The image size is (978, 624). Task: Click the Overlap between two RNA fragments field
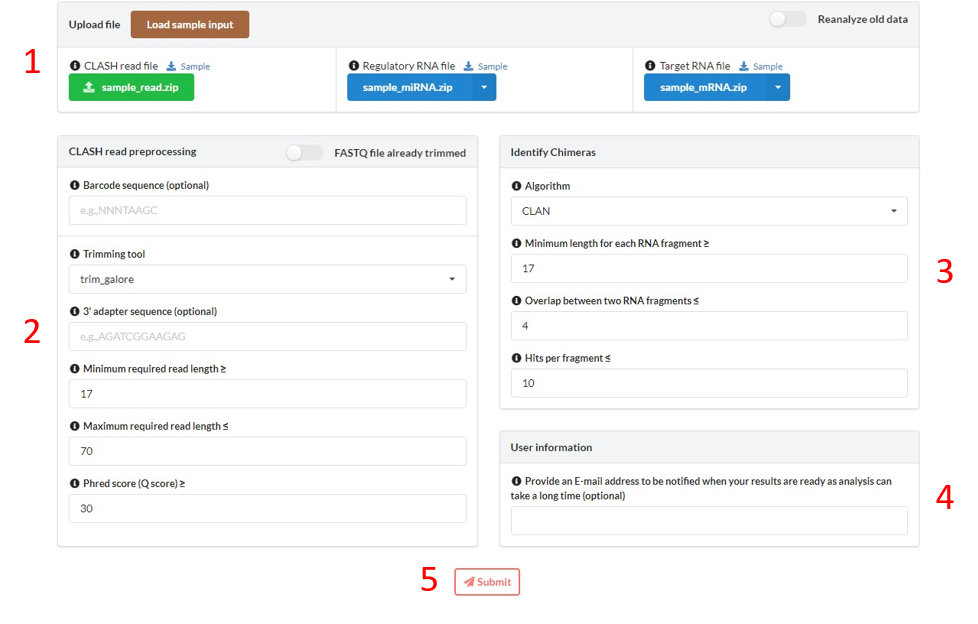(x=709, y=326)
